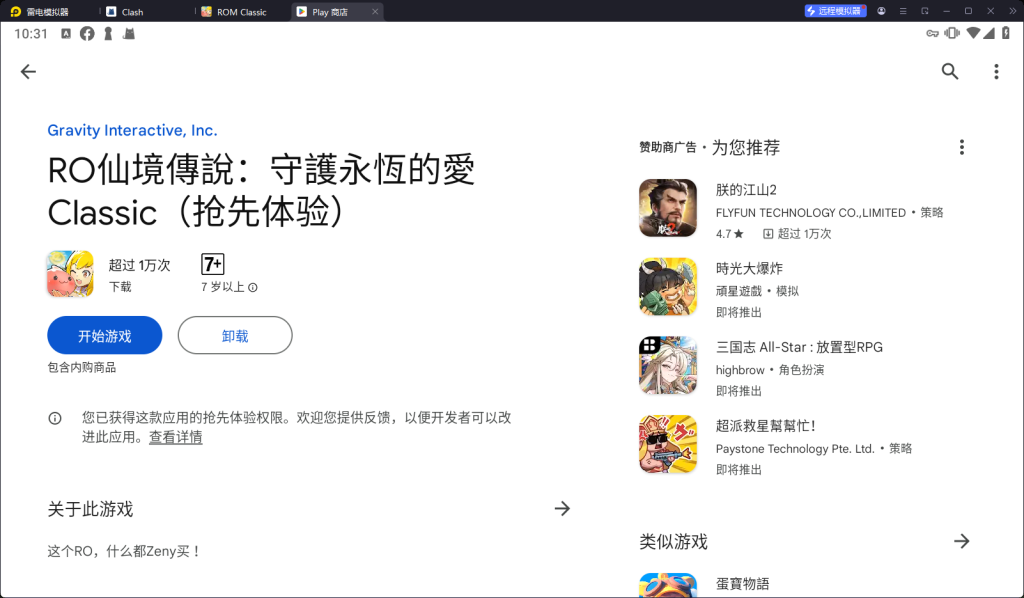Screen dimensions: 1024x598
Task: Tap the age rating info icon
Action: pos(253,287)
